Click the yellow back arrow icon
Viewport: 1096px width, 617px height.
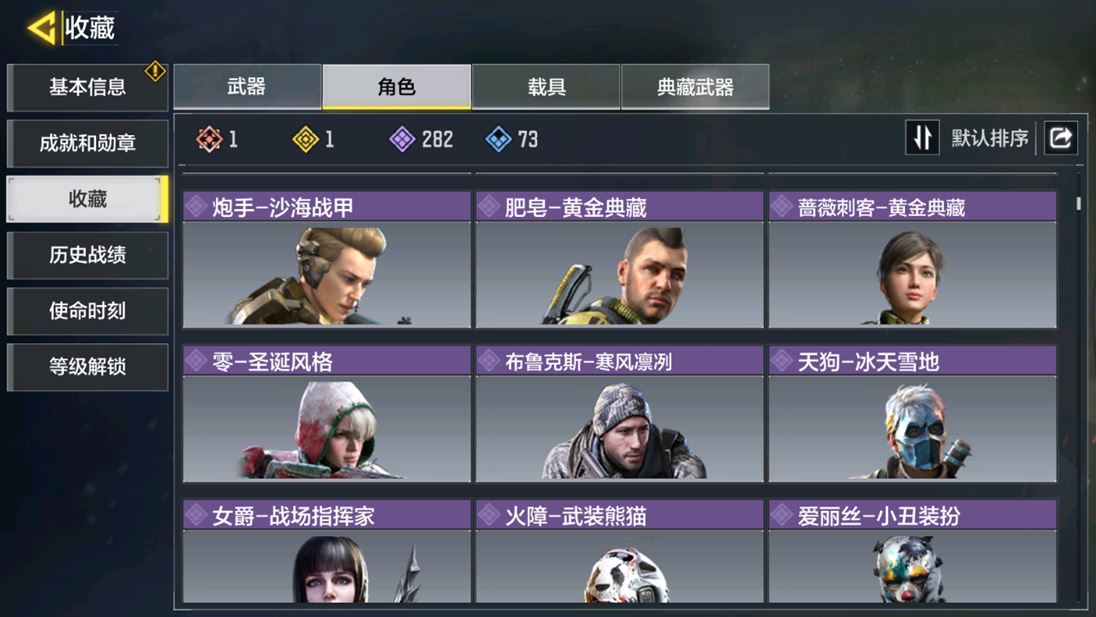(x=42, y=28)
